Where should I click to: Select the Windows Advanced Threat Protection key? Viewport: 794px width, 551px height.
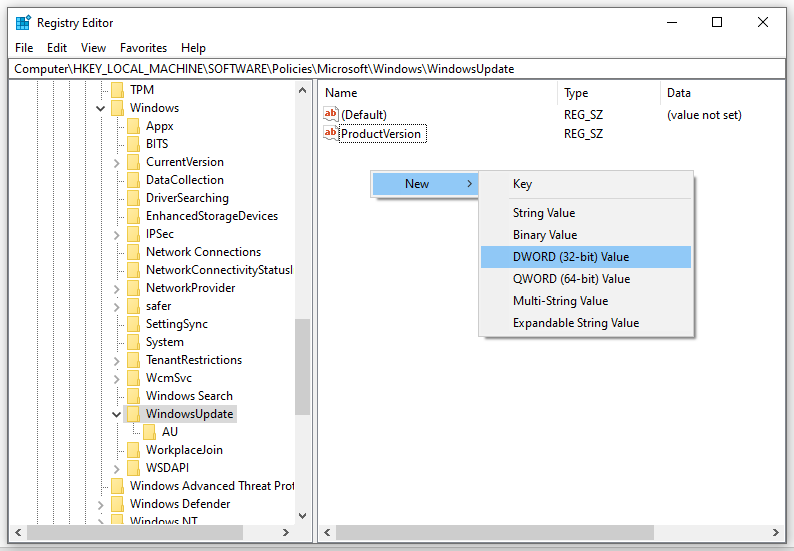[212, 486]
